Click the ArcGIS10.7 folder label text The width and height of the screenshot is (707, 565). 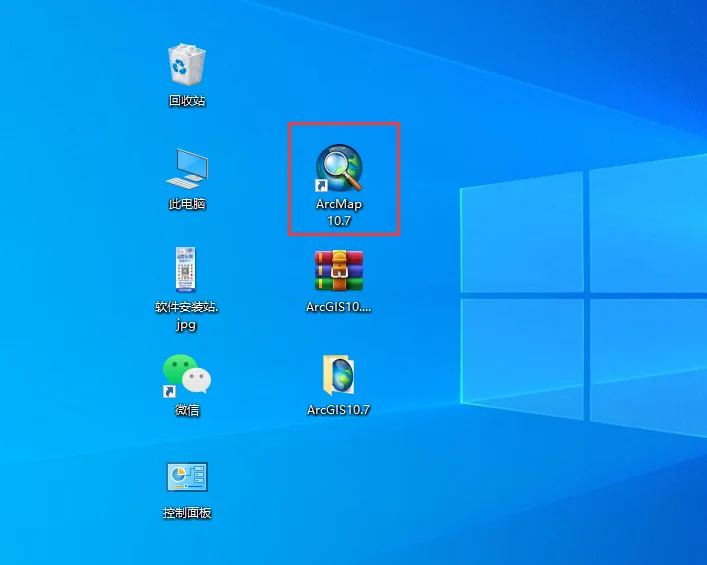click(x=339, y=409)
